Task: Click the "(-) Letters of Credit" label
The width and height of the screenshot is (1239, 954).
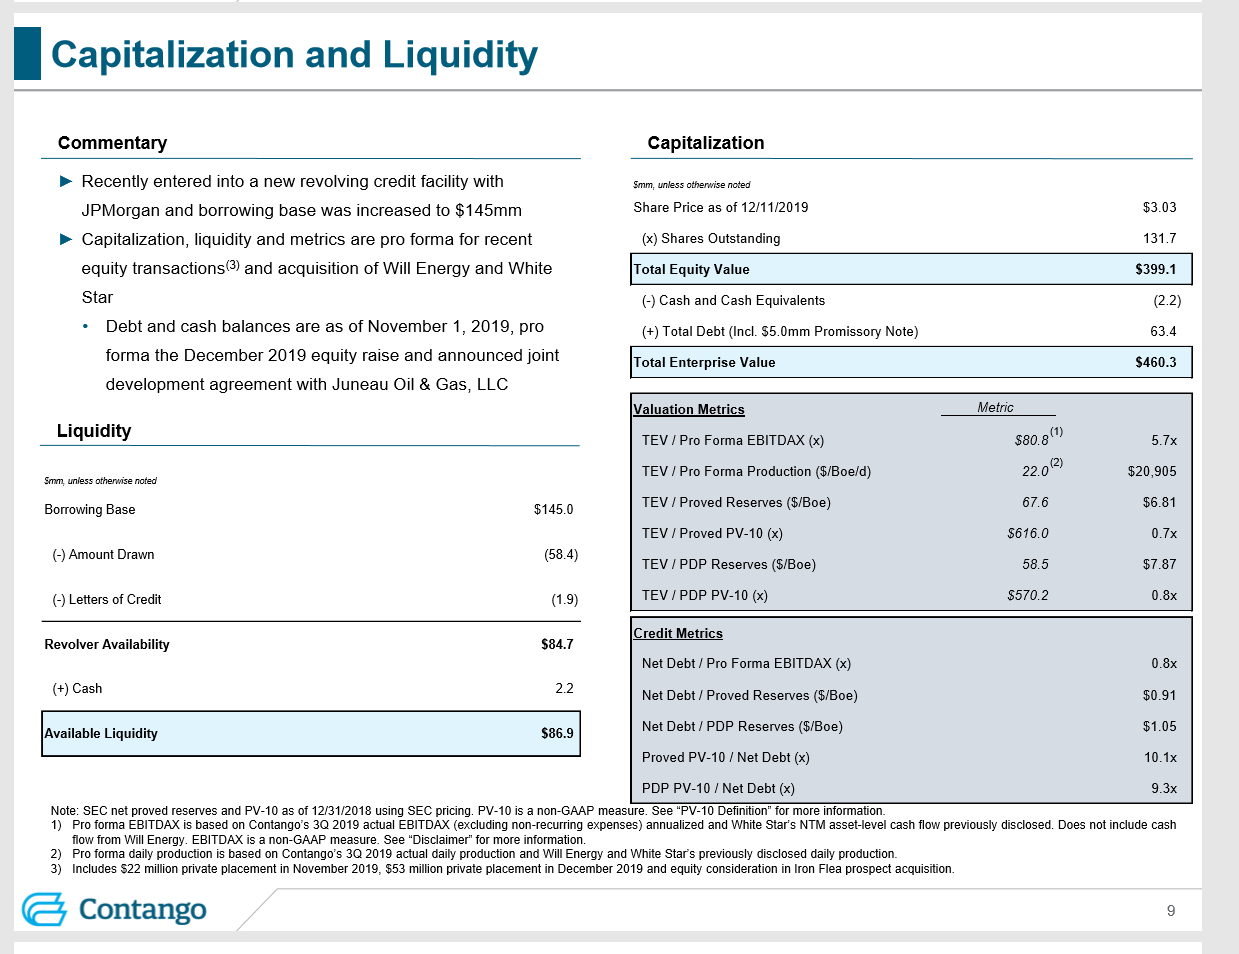Action: click(x=107, y=599)
